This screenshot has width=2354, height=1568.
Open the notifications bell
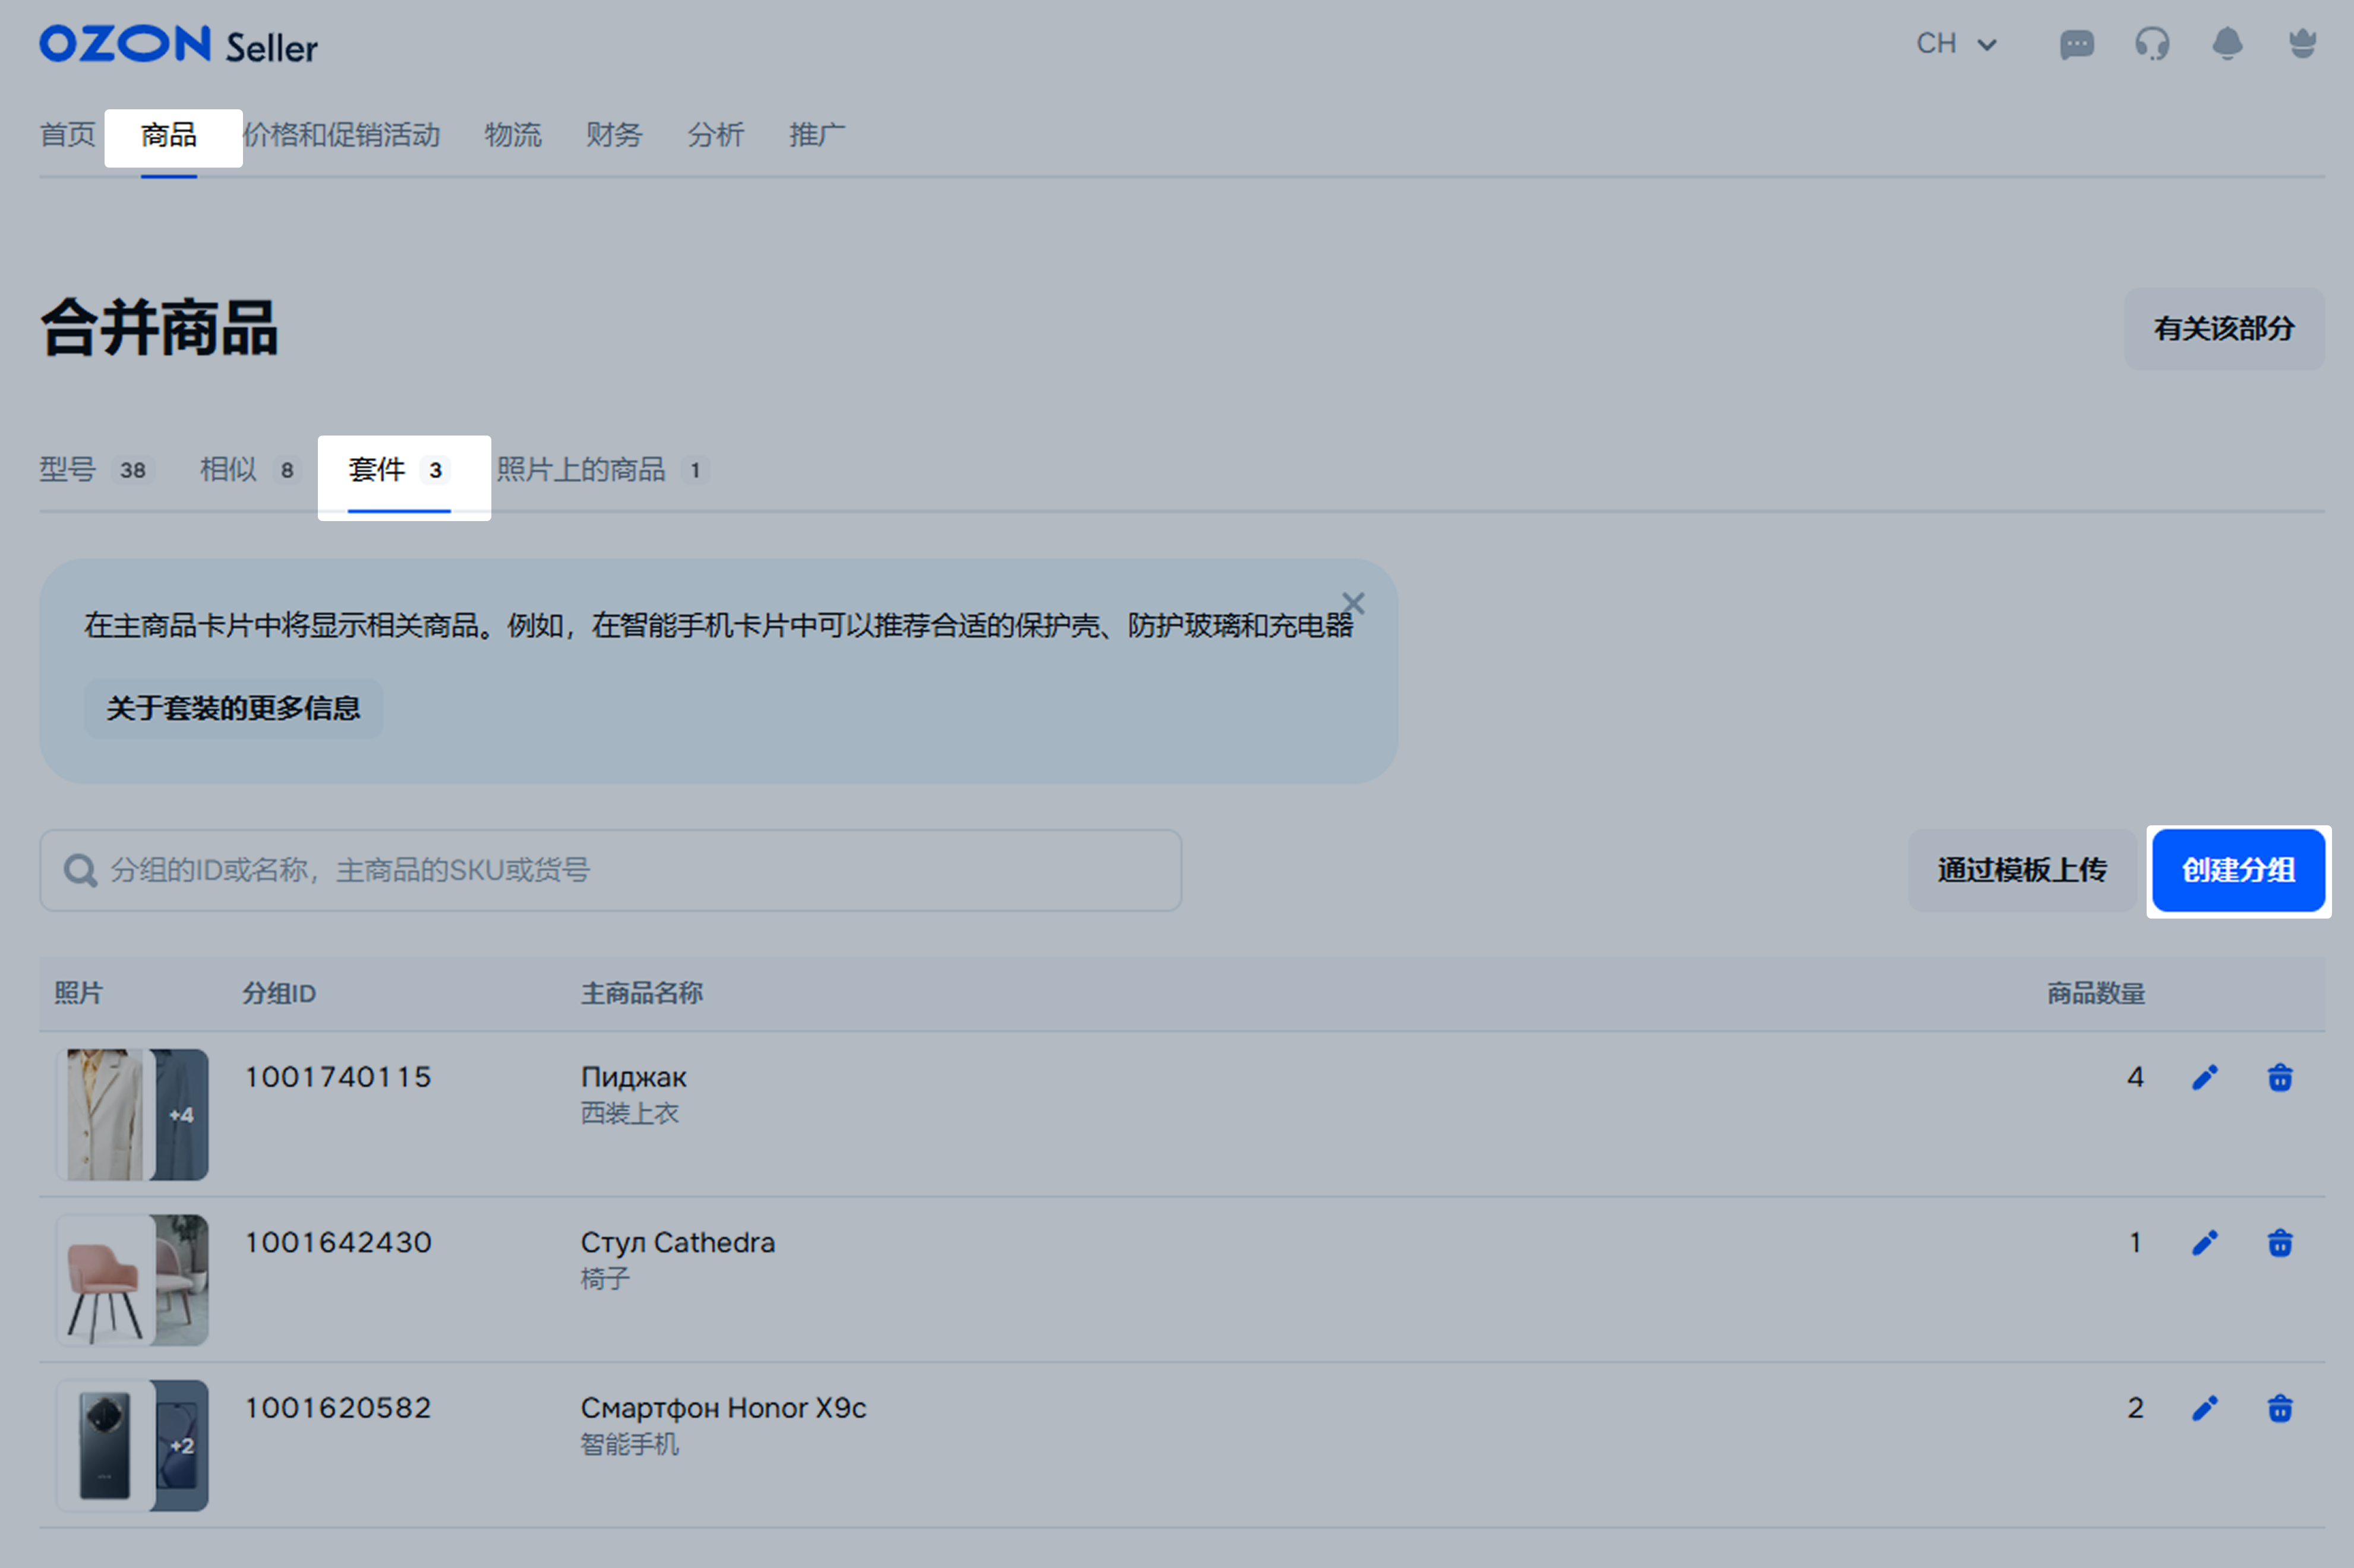(x=2227, y=44)
